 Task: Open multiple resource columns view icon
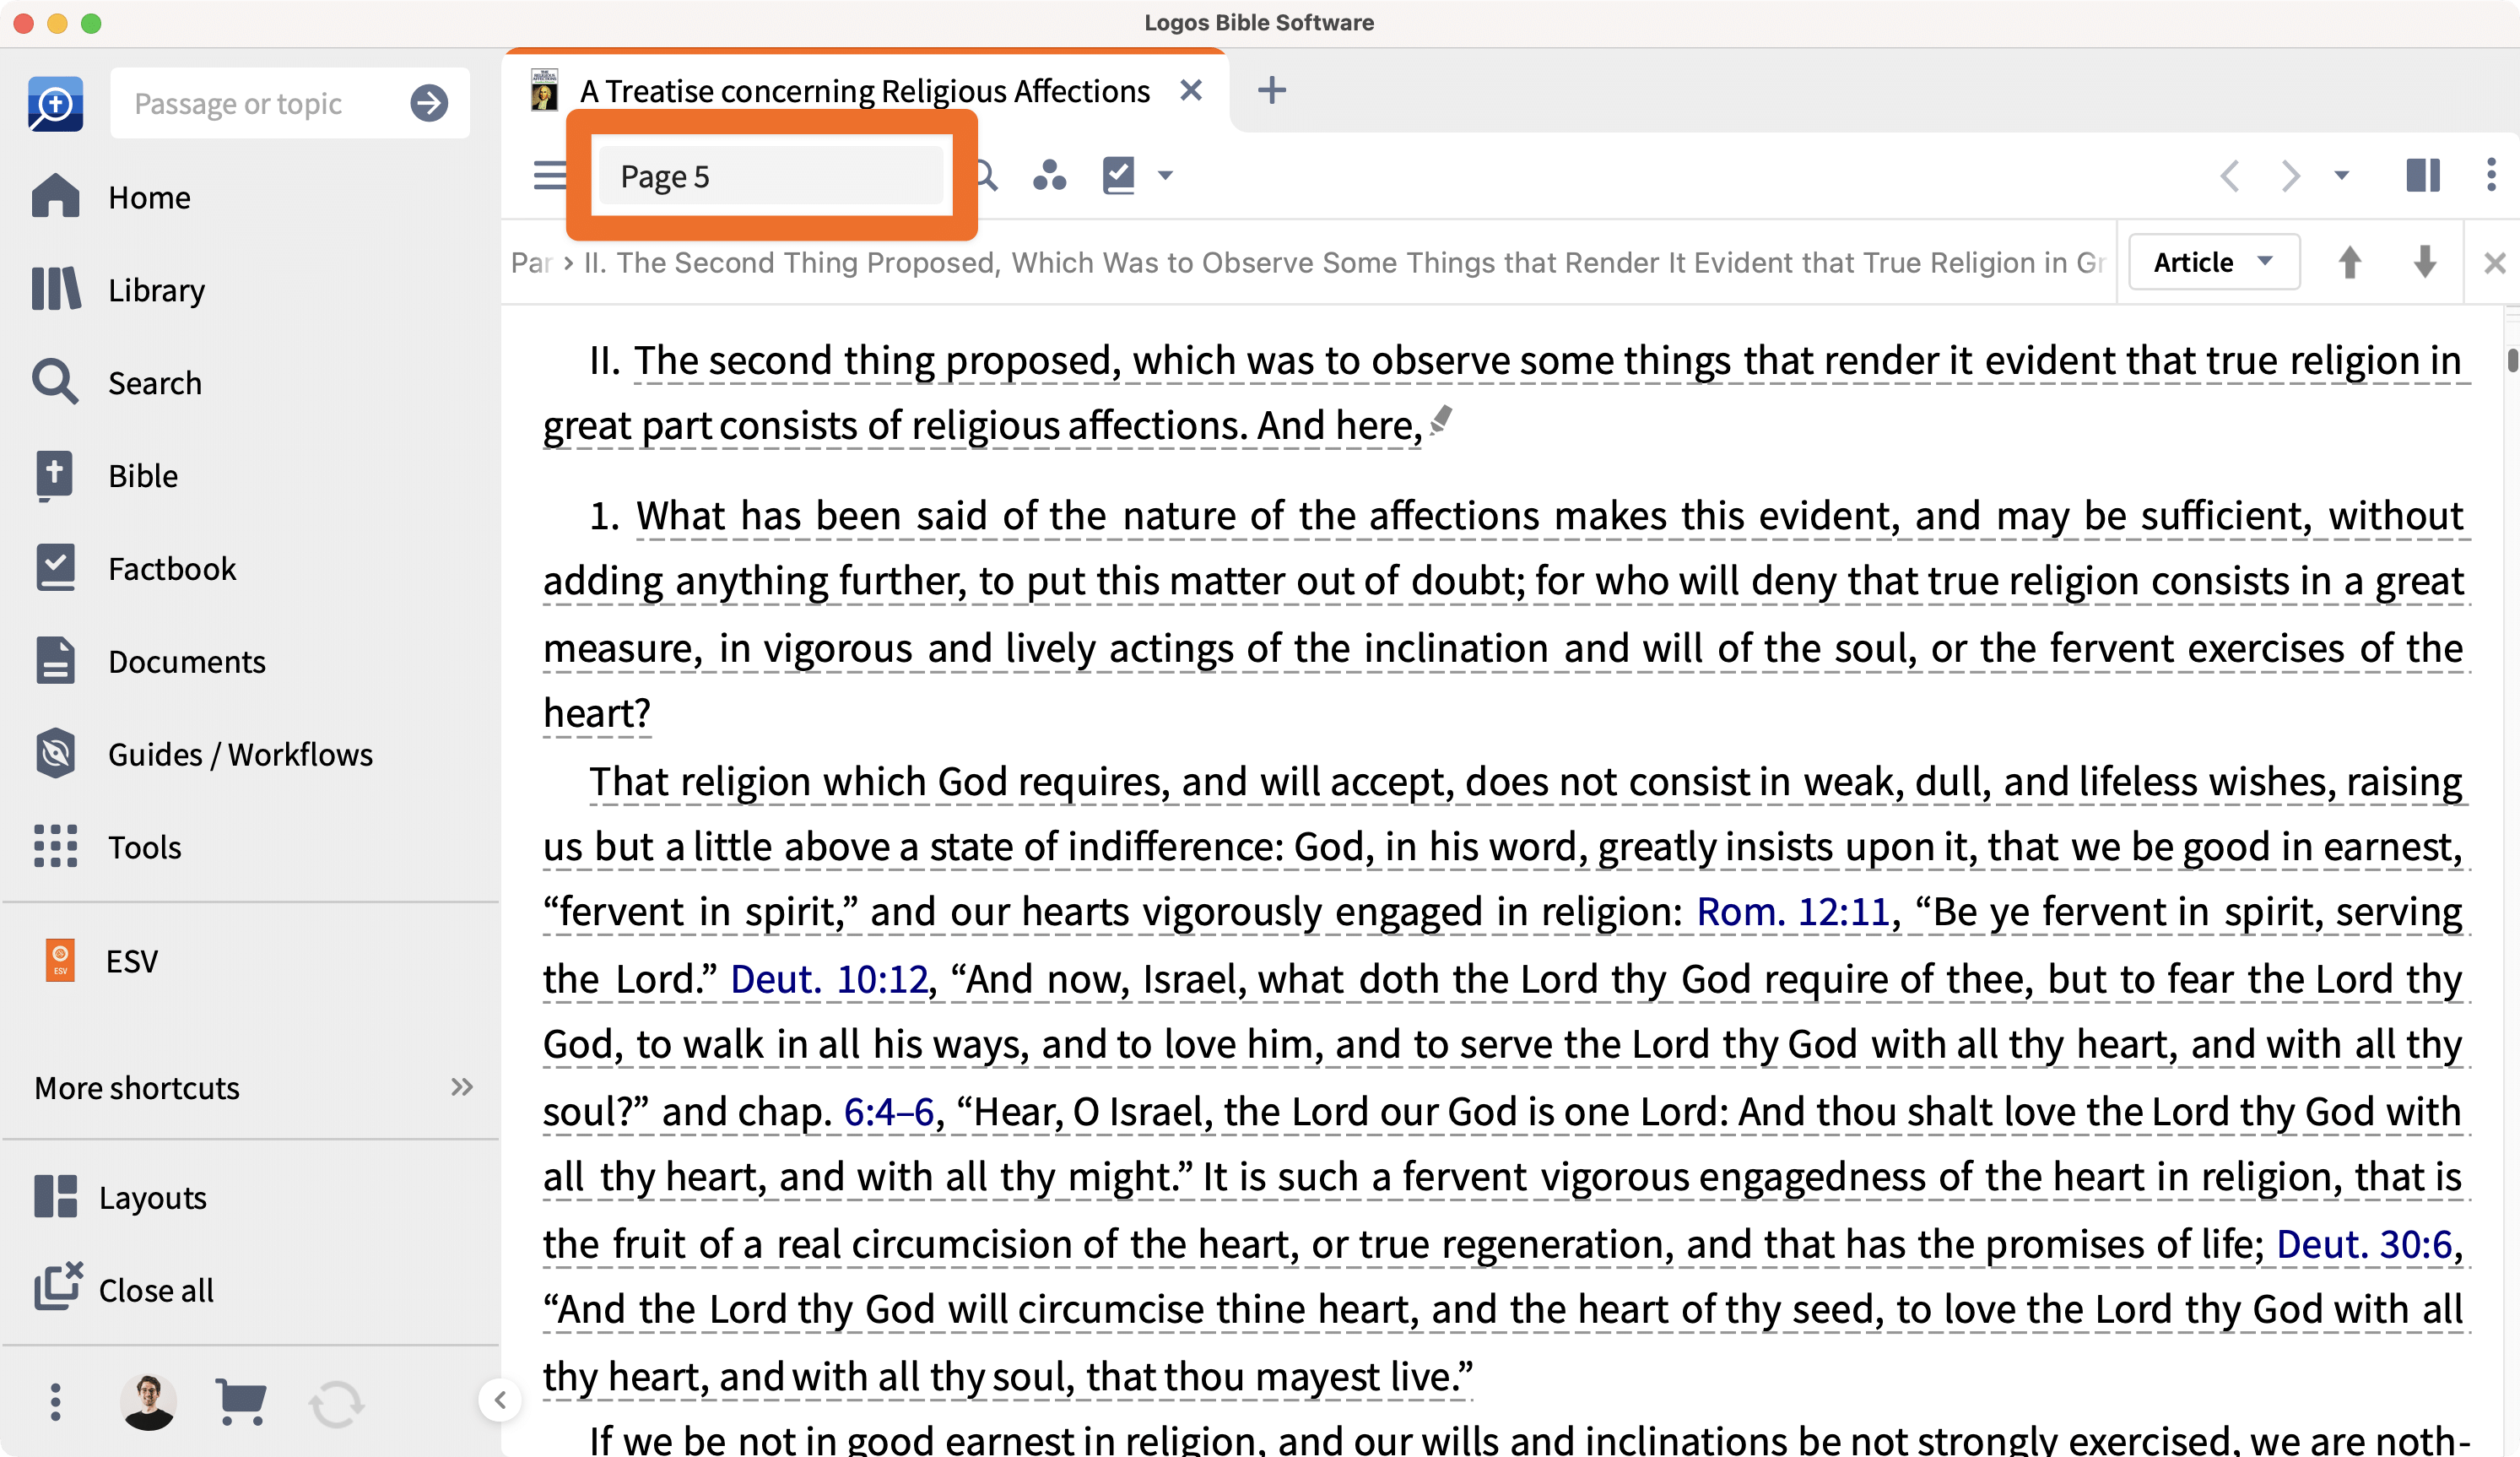(x=2422, y=176)
